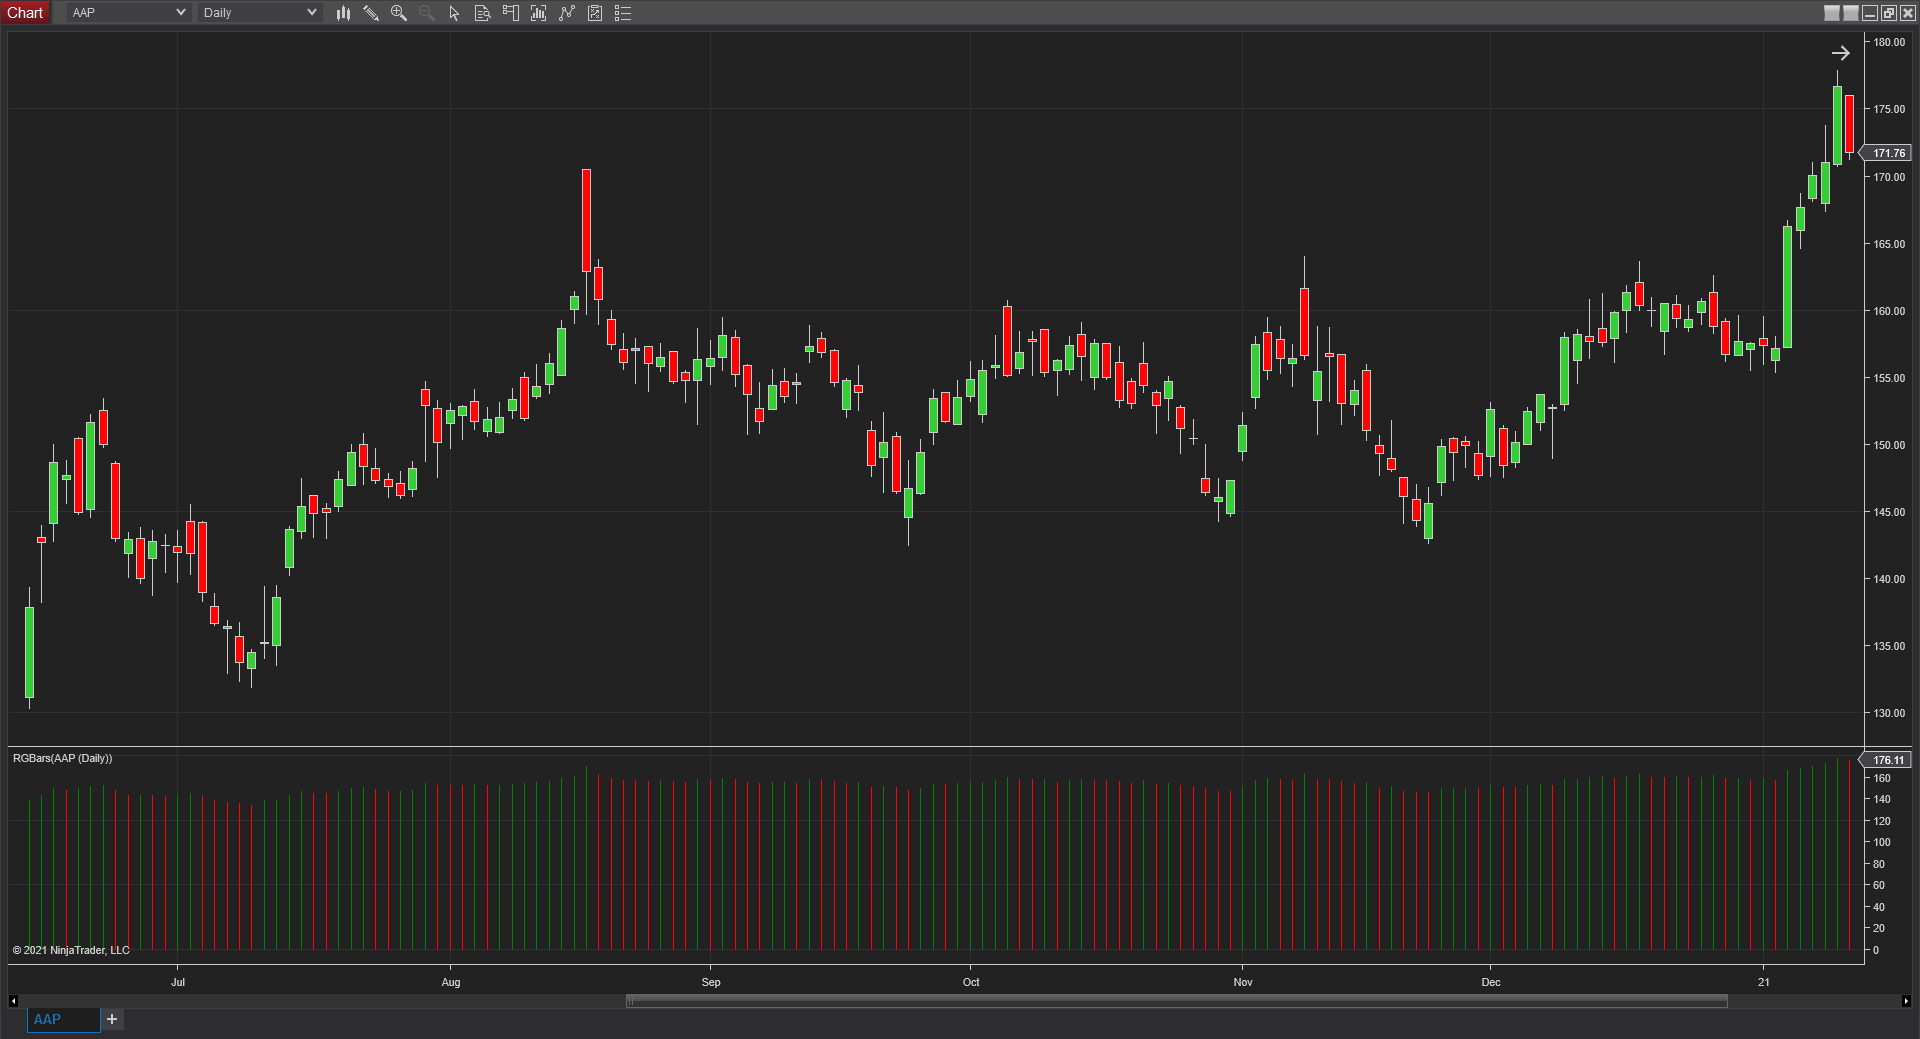Click the 160.00 price axis label
This screenshot has width=1920, height=1039.
pyautogui.click(x=1889, y=311)
